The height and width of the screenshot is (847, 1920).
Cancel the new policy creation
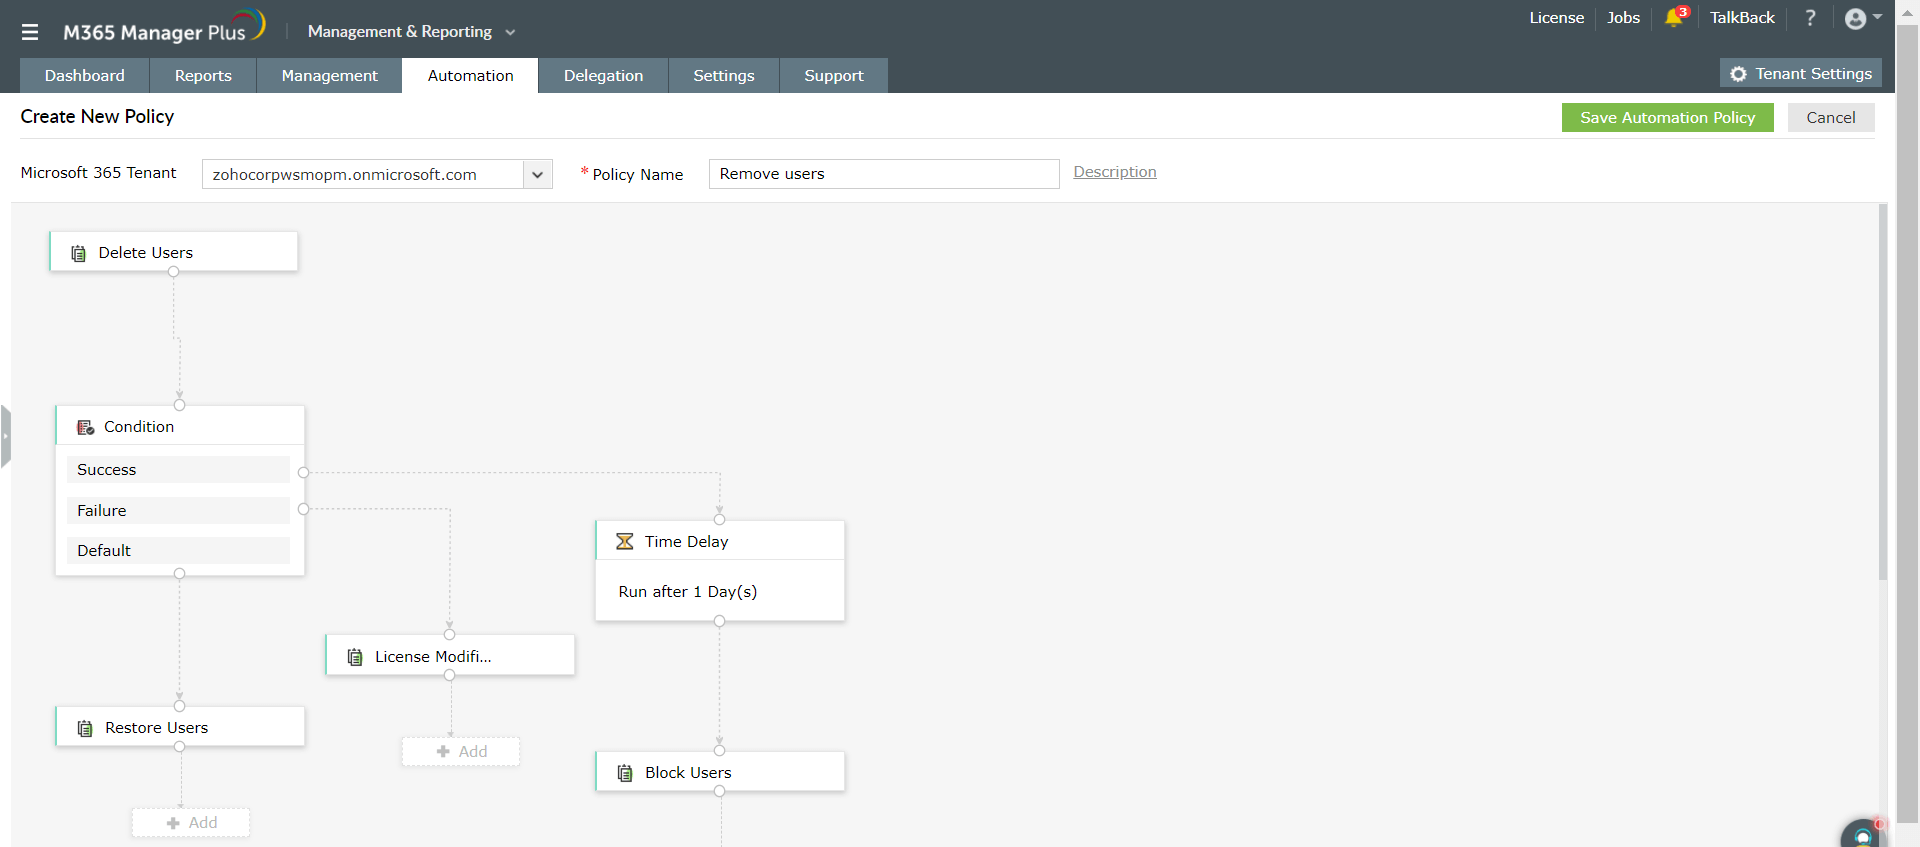1831,117
